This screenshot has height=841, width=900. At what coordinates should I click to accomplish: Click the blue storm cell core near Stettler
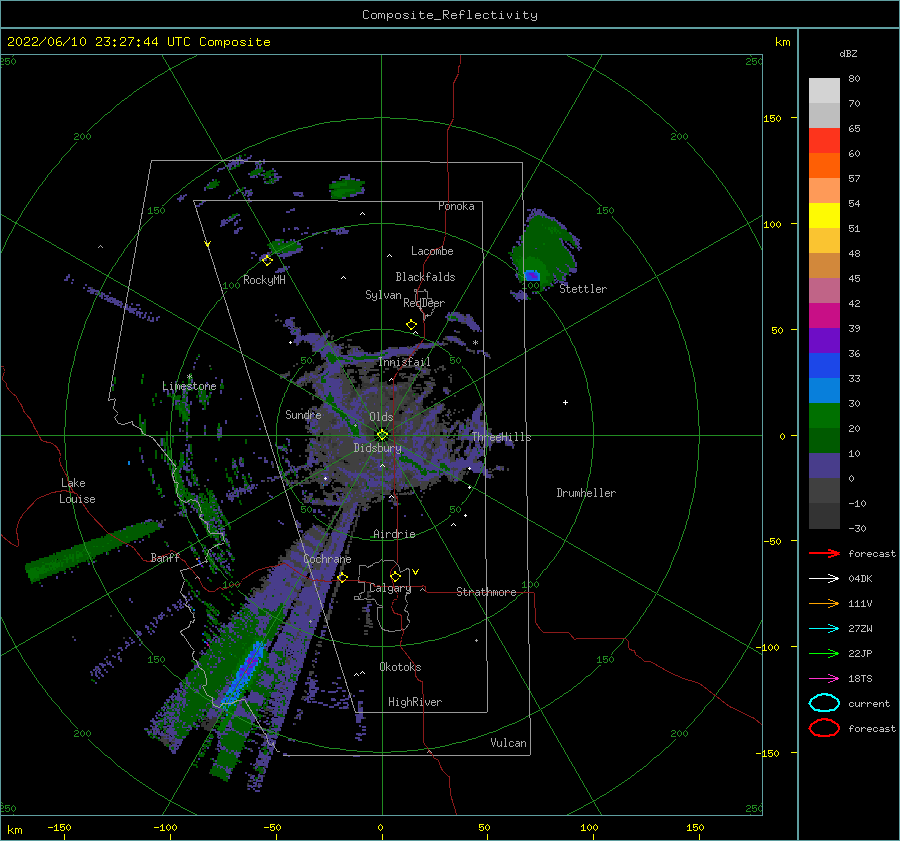point(532,276)
